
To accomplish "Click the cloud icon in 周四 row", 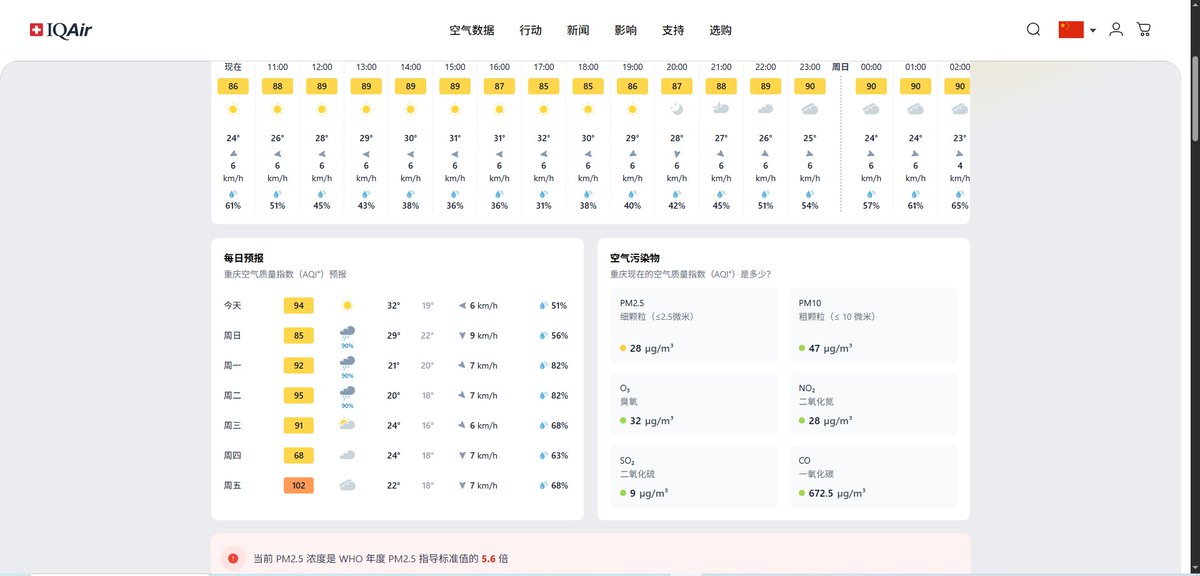I will click(347, 455).
